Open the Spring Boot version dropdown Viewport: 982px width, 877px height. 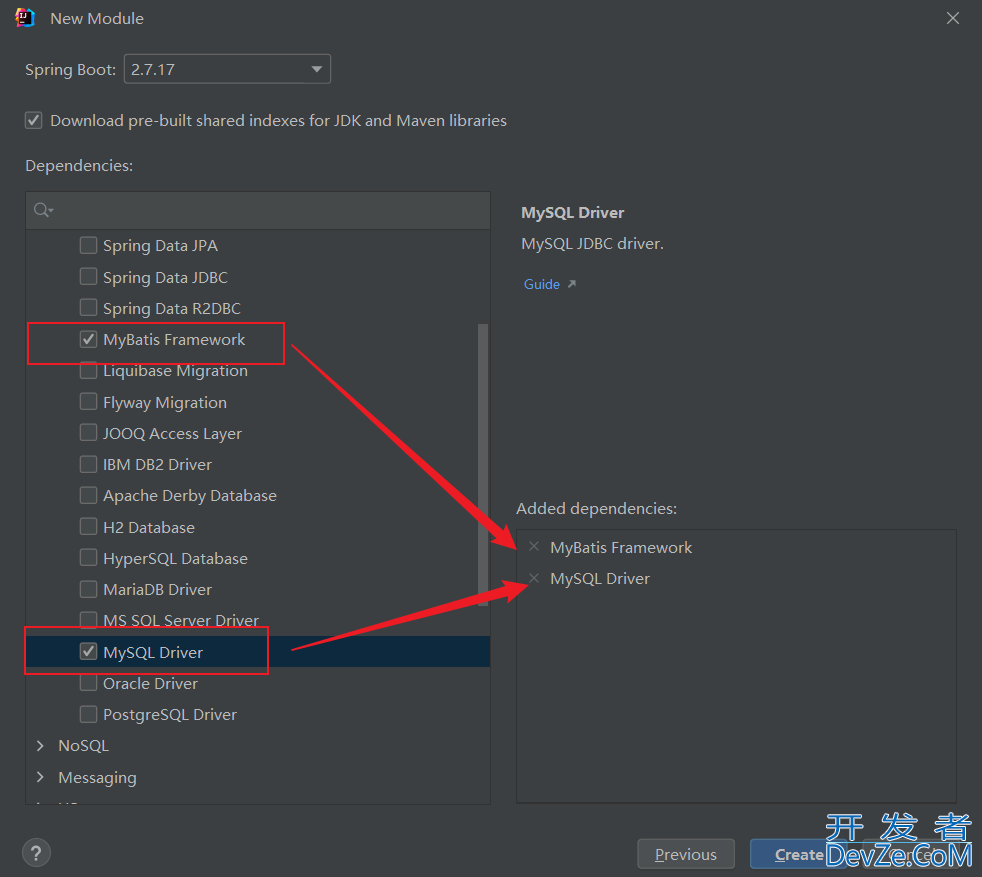point(227,69)
